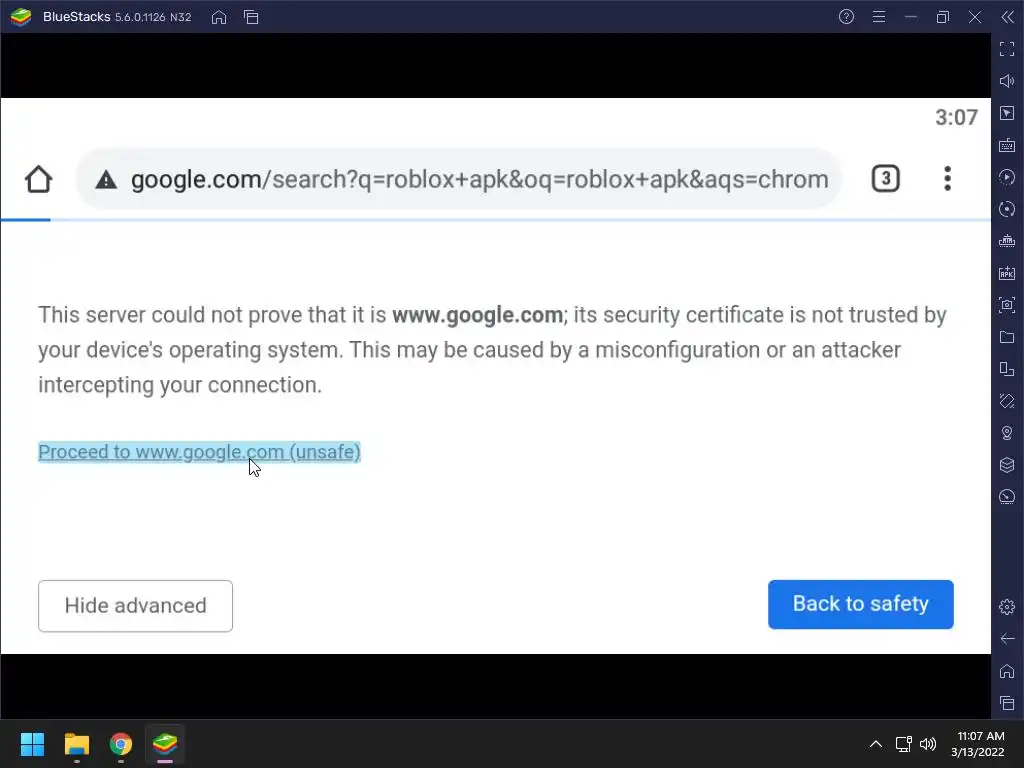Show hidden tray icons chevron

coord(876,744)
